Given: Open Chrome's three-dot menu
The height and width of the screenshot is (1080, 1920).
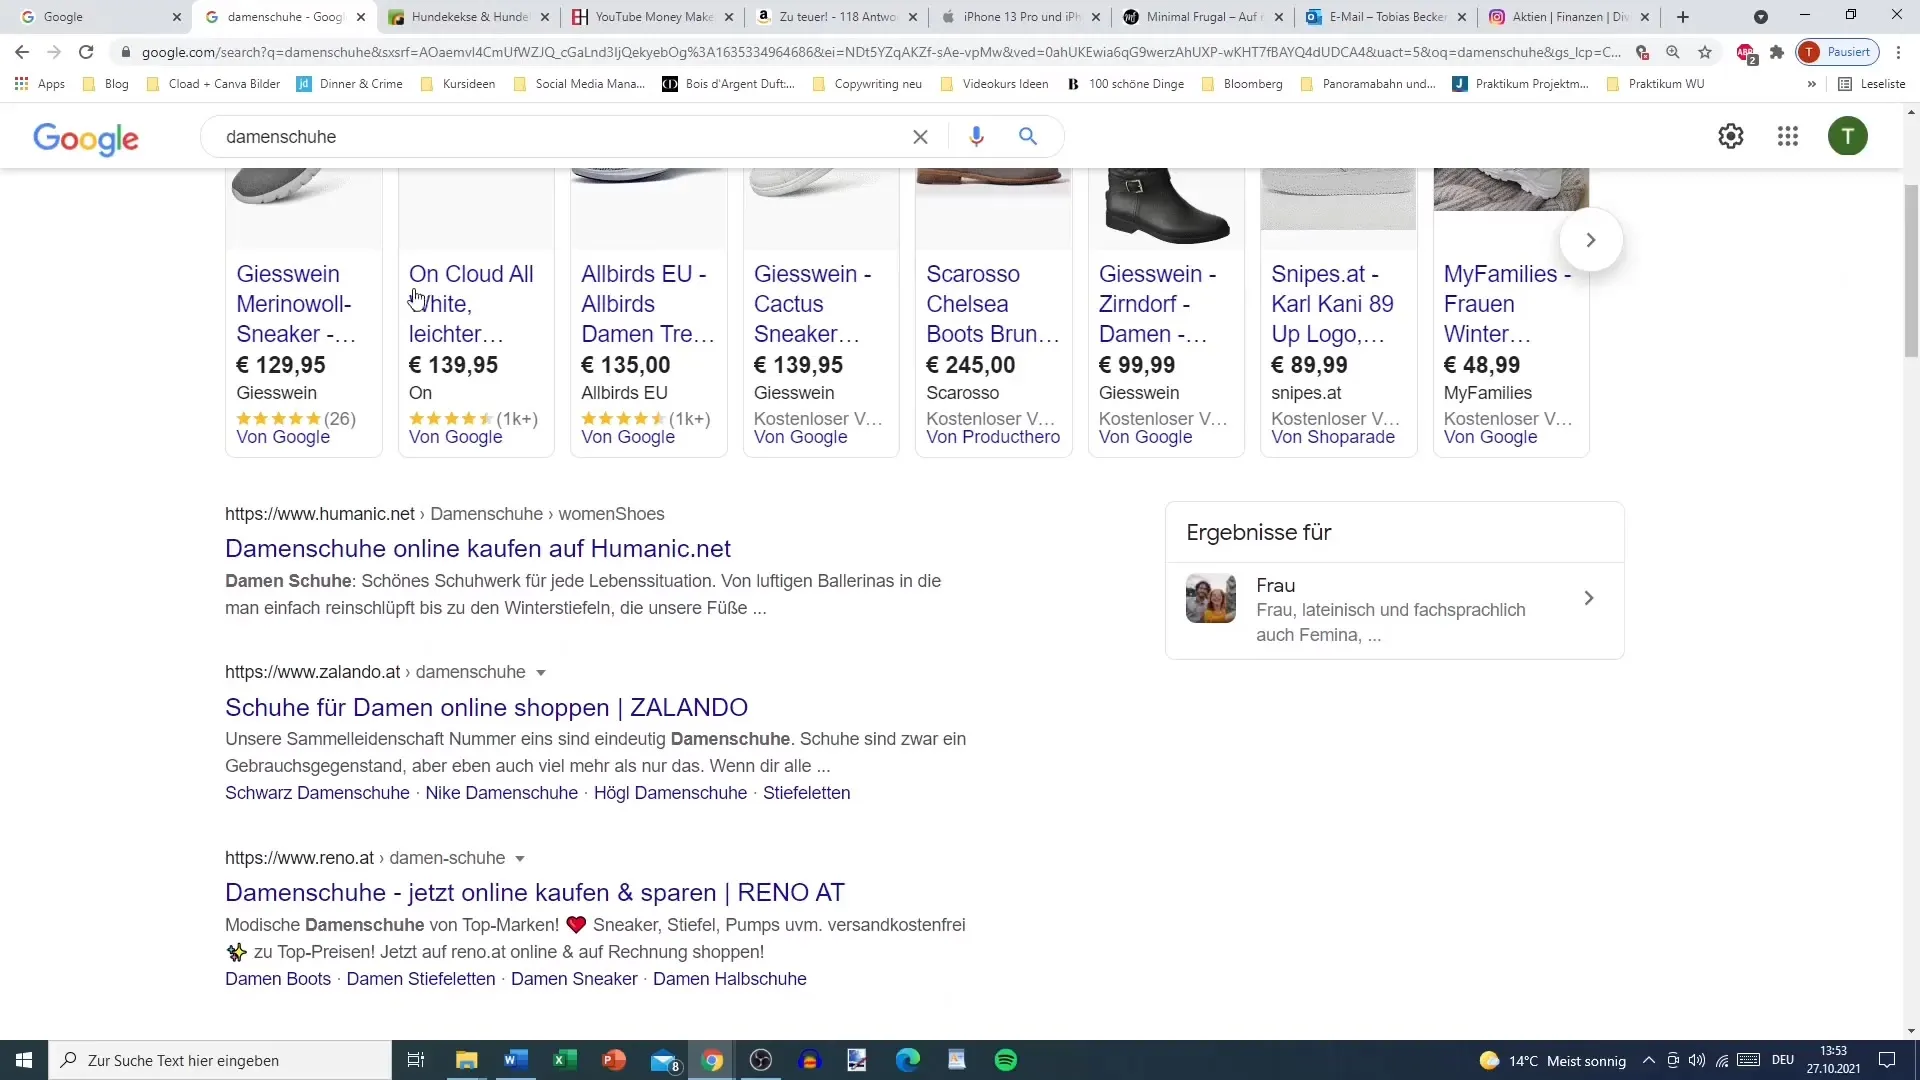Looking at the screenshot, I should pyautogui.click(x=1898, y=52).
